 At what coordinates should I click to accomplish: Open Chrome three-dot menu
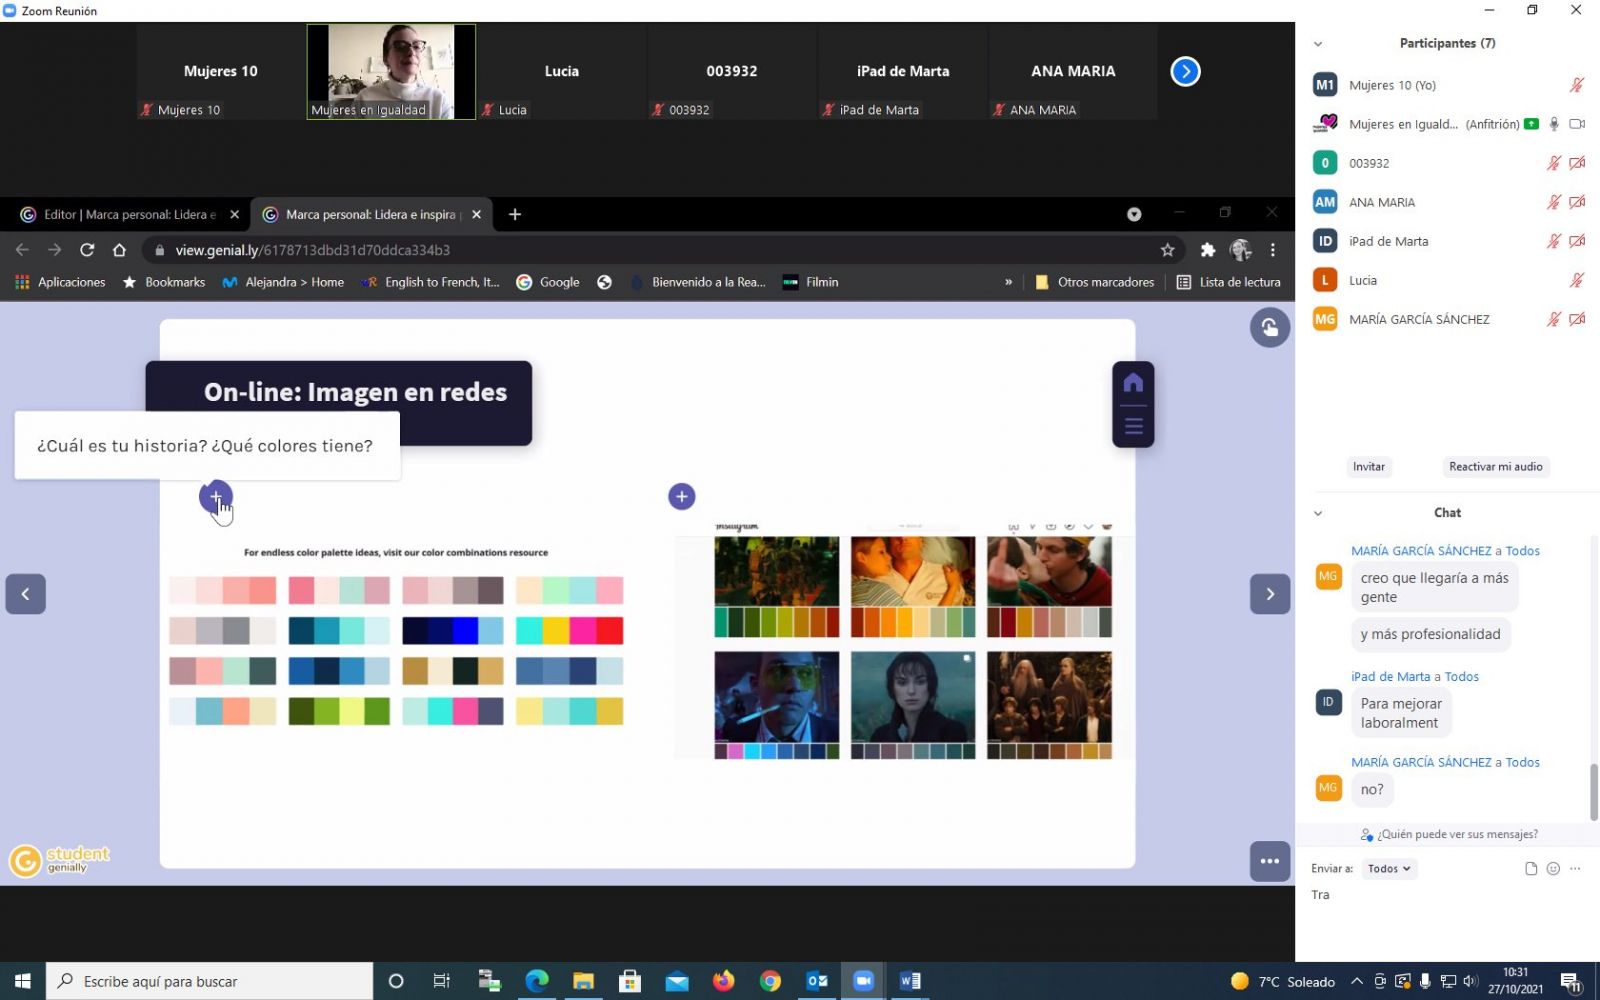[1272, 250]
